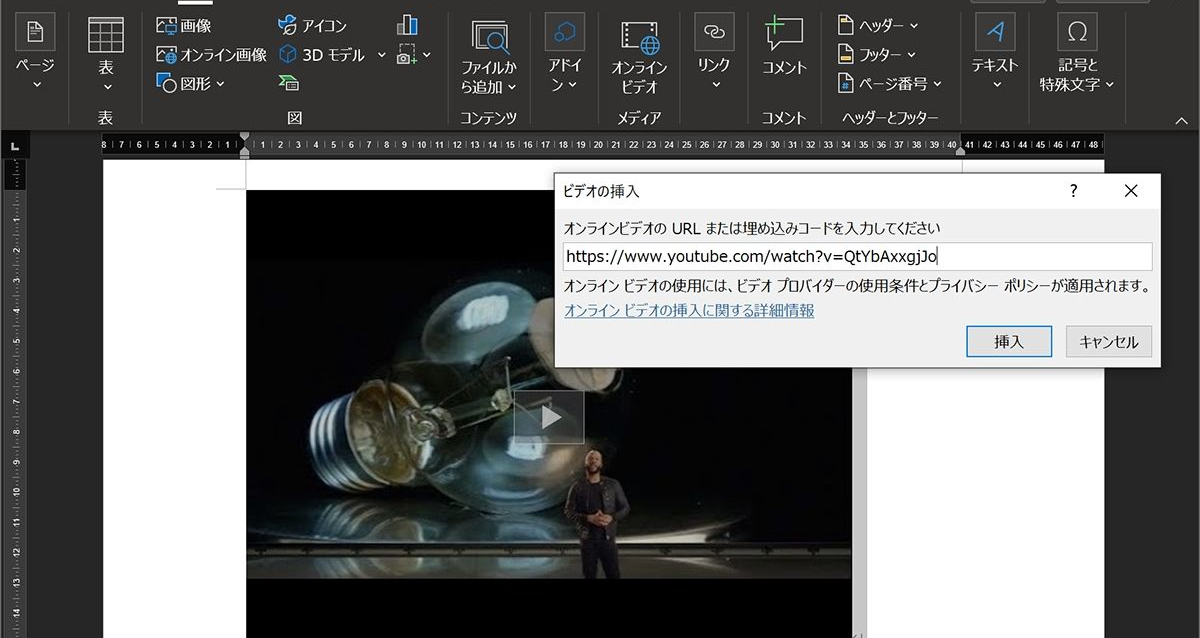
Task: Open the オンライン ビデオの挿入に関する詳細情報 link
Action: [x=689, y=311]
